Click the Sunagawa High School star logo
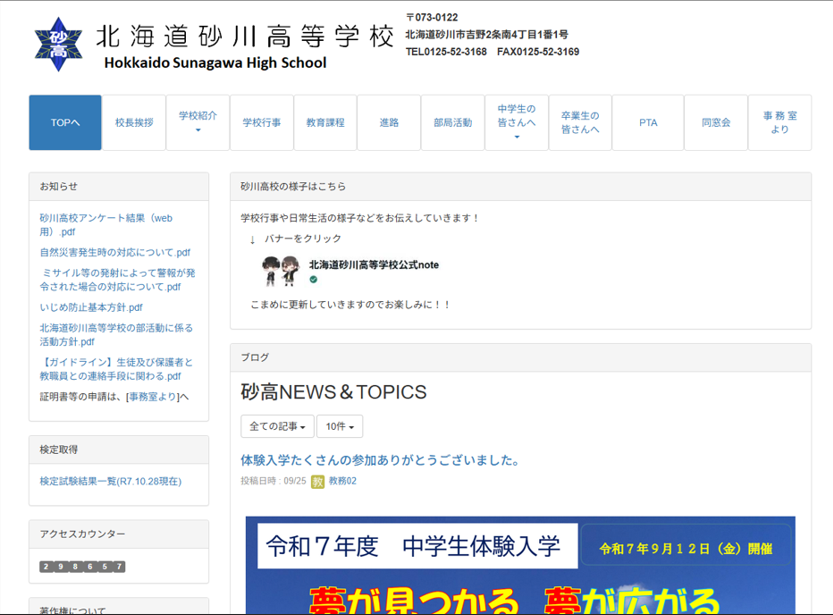Viewport: 833px width, 615px height. coord(55,44)
